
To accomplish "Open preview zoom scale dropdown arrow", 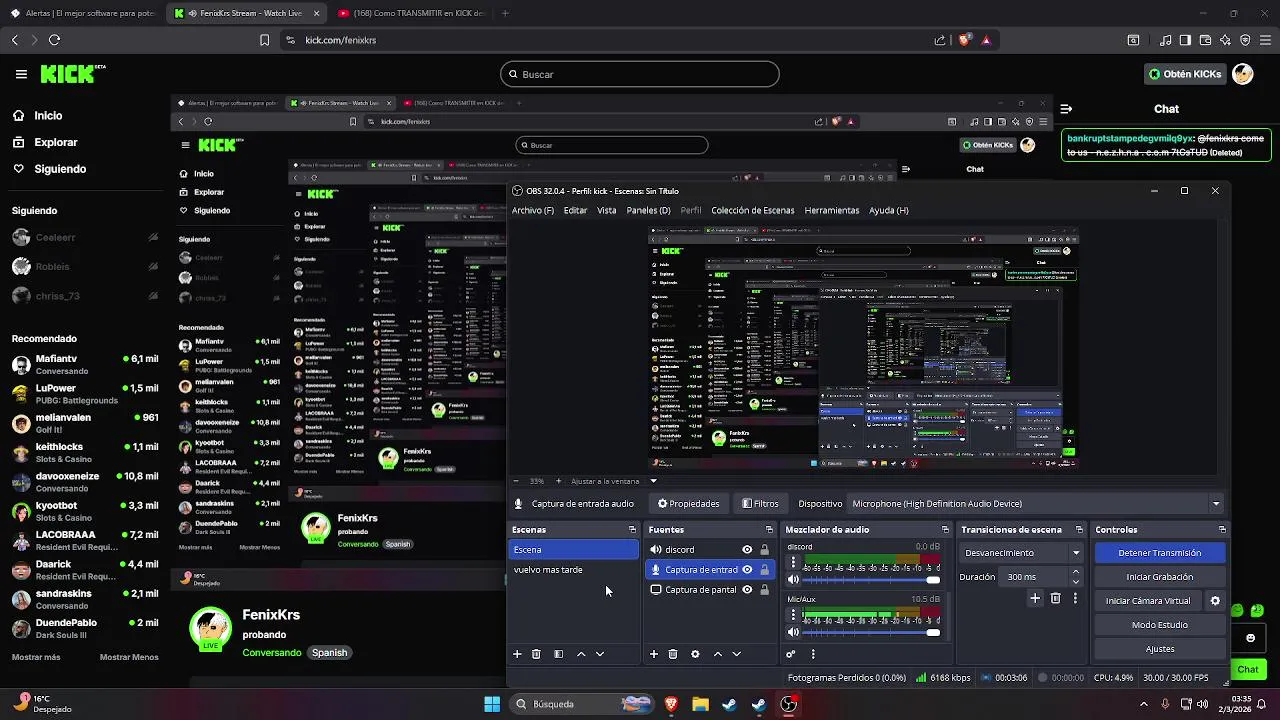I will coord(653,481).
